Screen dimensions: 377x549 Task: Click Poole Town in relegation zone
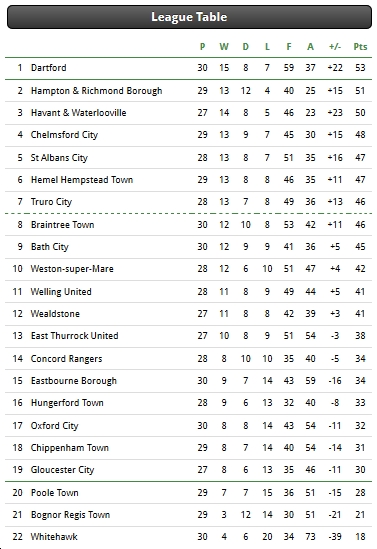point(55,493)
